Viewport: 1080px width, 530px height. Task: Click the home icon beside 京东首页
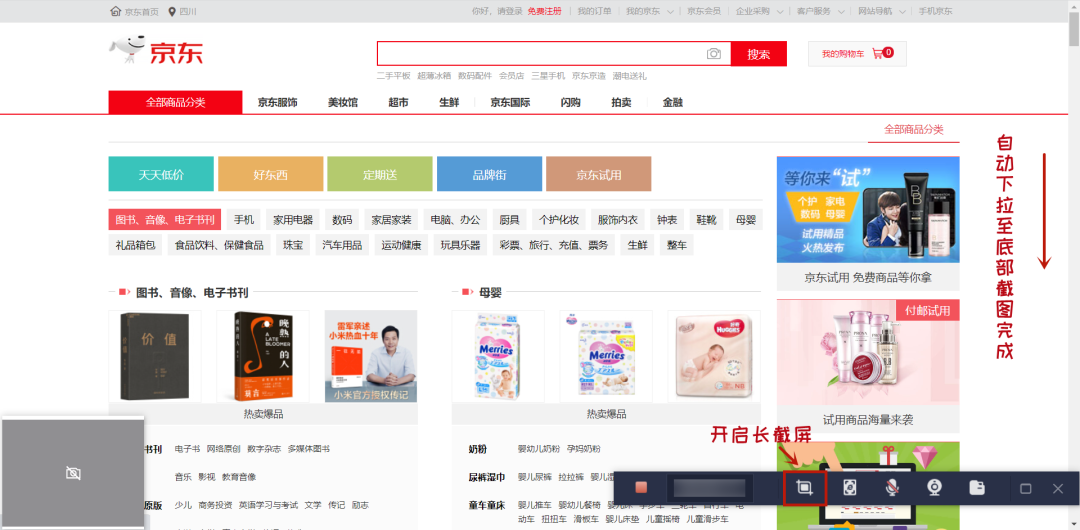coord(115,11)
